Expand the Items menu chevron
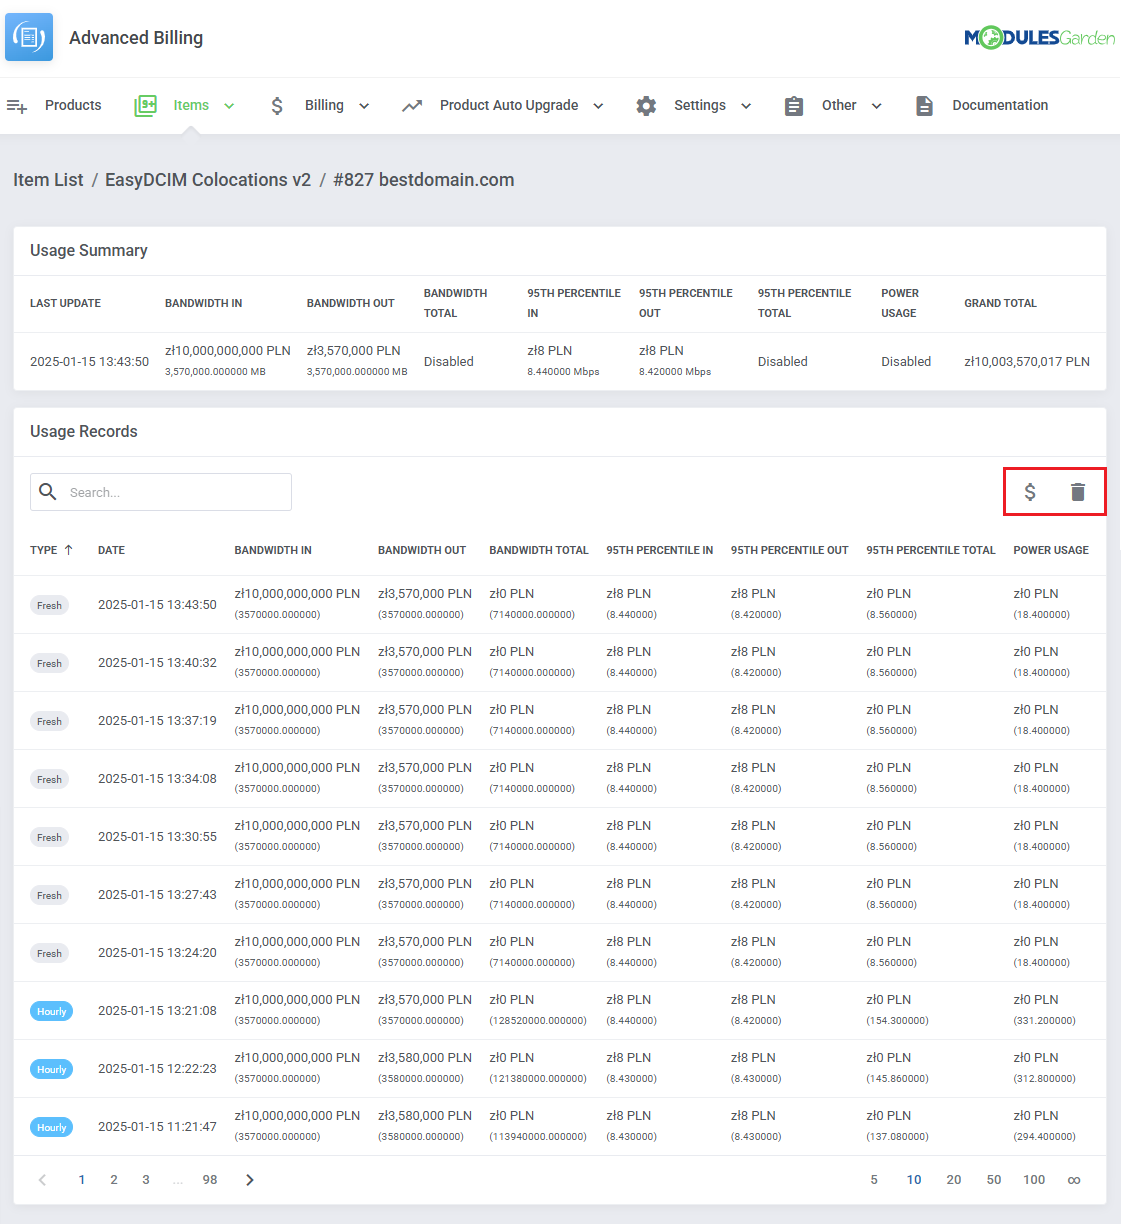Viewport: 1121px width, 1224px height. point(229,105)
